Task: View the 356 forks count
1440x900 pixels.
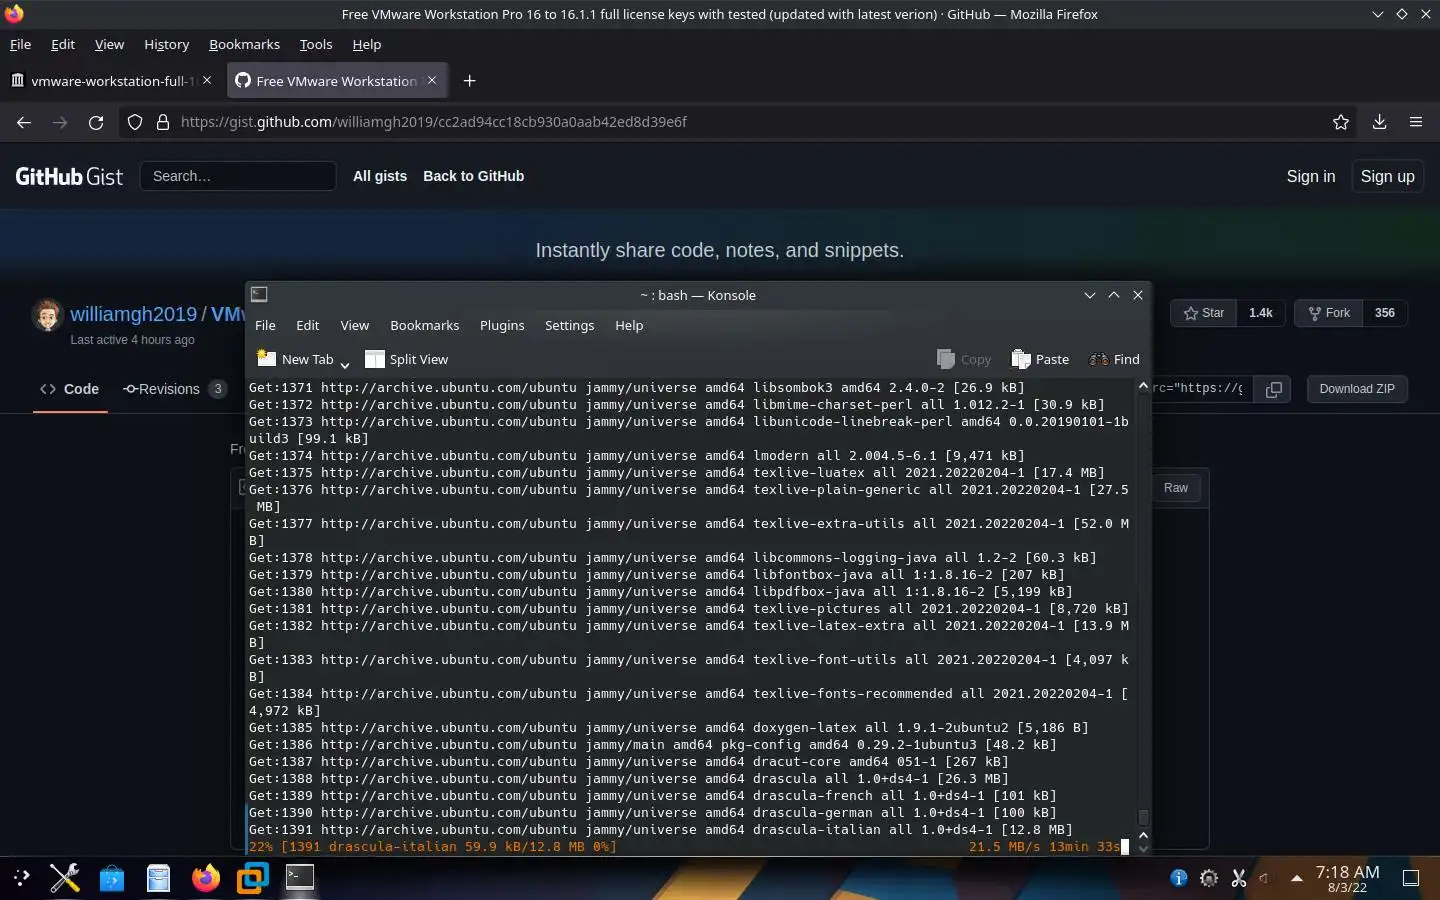Action: [1384, 313]
